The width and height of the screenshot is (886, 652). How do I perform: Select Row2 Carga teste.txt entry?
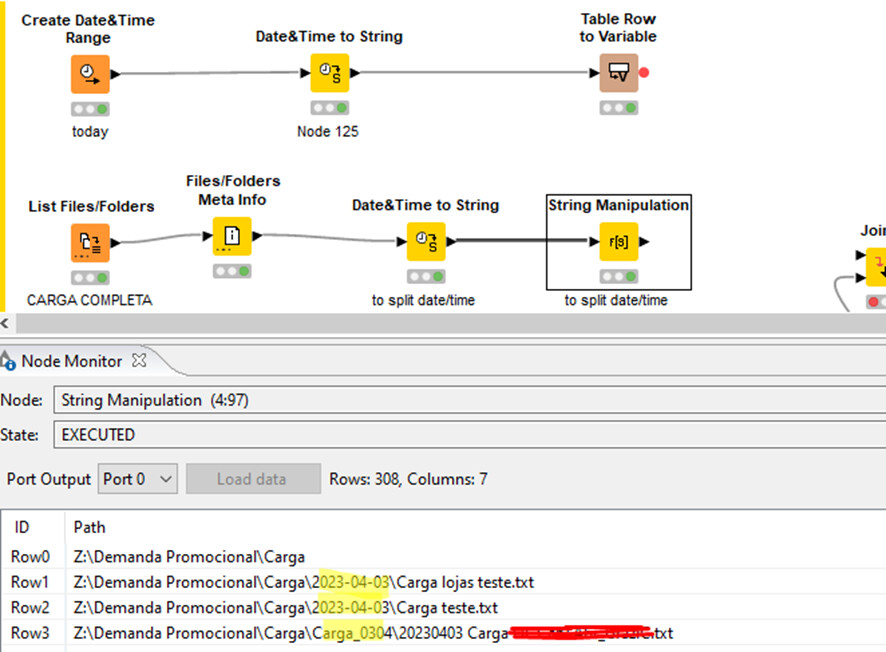pyautogui.click(x=285, y=607)
